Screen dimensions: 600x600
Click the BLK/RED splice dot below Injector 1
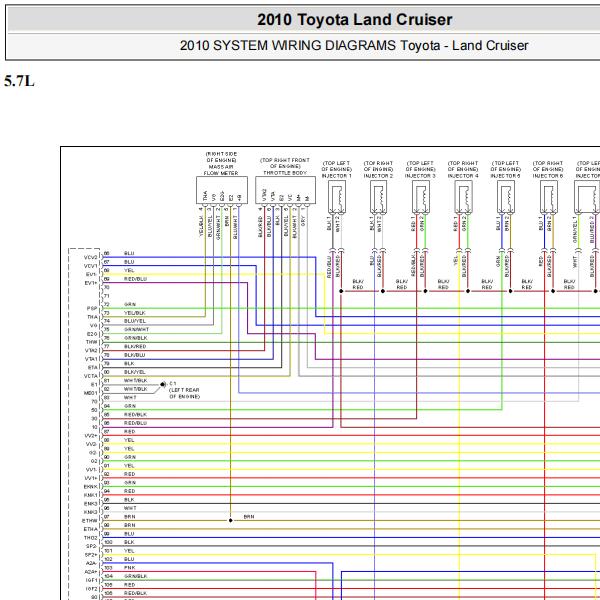pyautogui.click(x=341, y=291)
